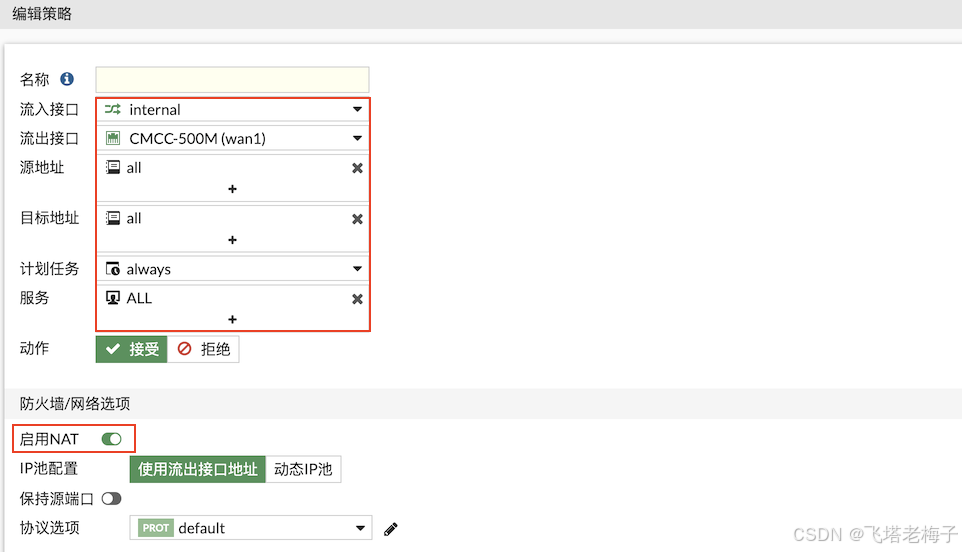The image size is (962, 552).
Task: Remove 'all' from 源地址
Action: pos(357,168)
